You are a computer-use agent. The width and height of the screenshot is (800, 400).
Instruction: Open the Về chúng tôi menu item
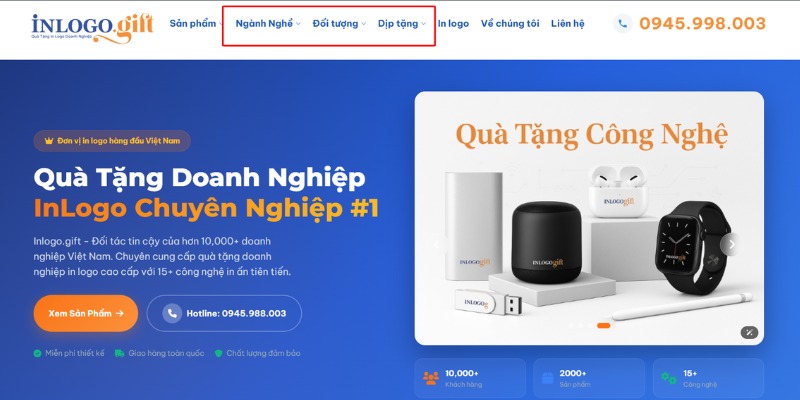click(x=510, y=23)
